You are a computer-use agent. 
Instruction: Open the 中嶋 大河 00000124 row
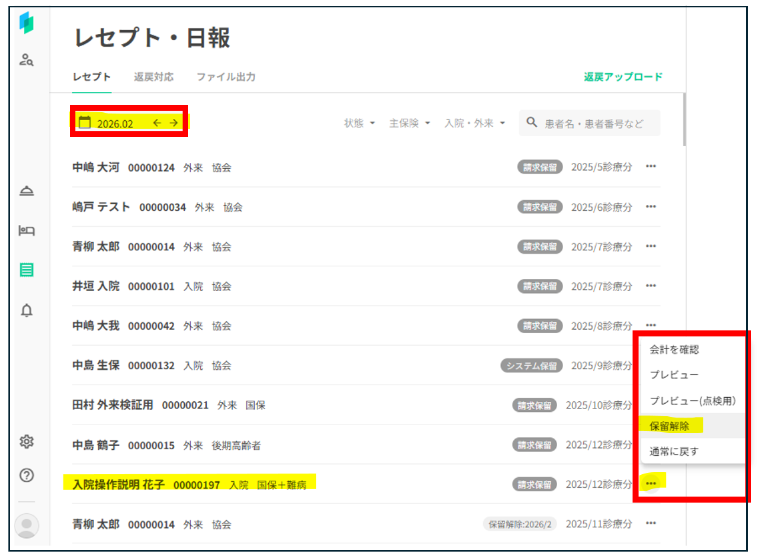(366, 167)
